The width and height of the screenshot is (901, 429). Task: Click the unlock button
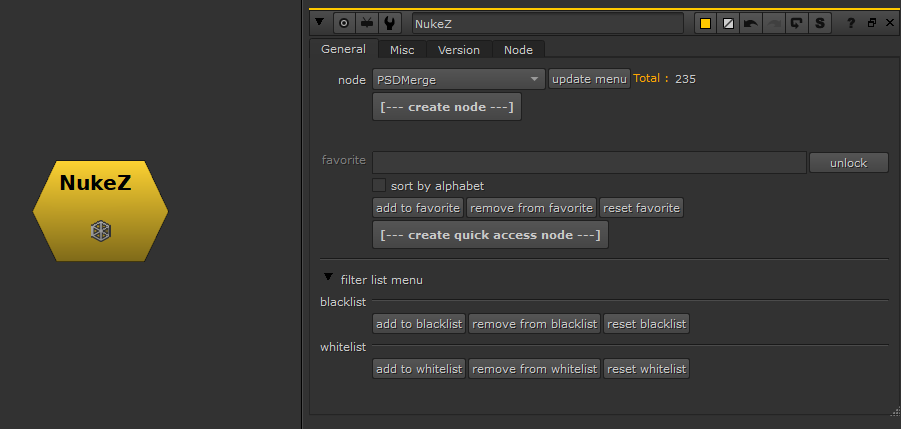849,163
